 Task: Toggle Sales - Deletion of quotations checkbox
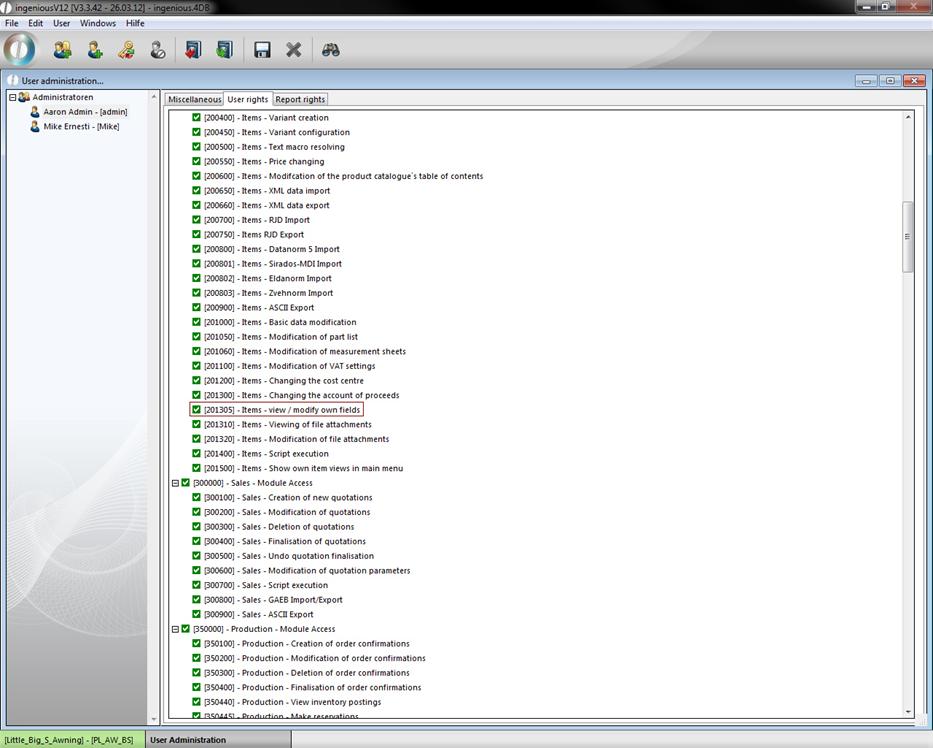point(197,527)
